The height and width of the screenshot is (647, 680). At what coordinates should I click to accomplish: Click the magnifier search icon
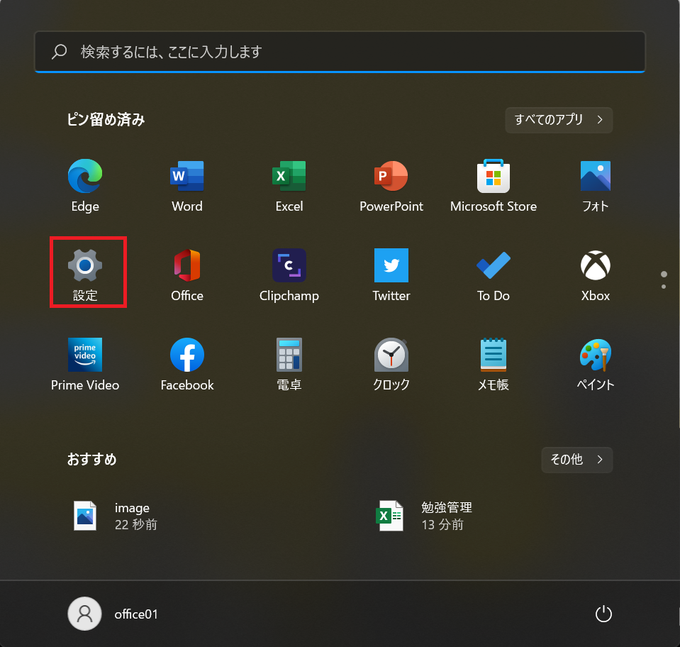point(59,52)
